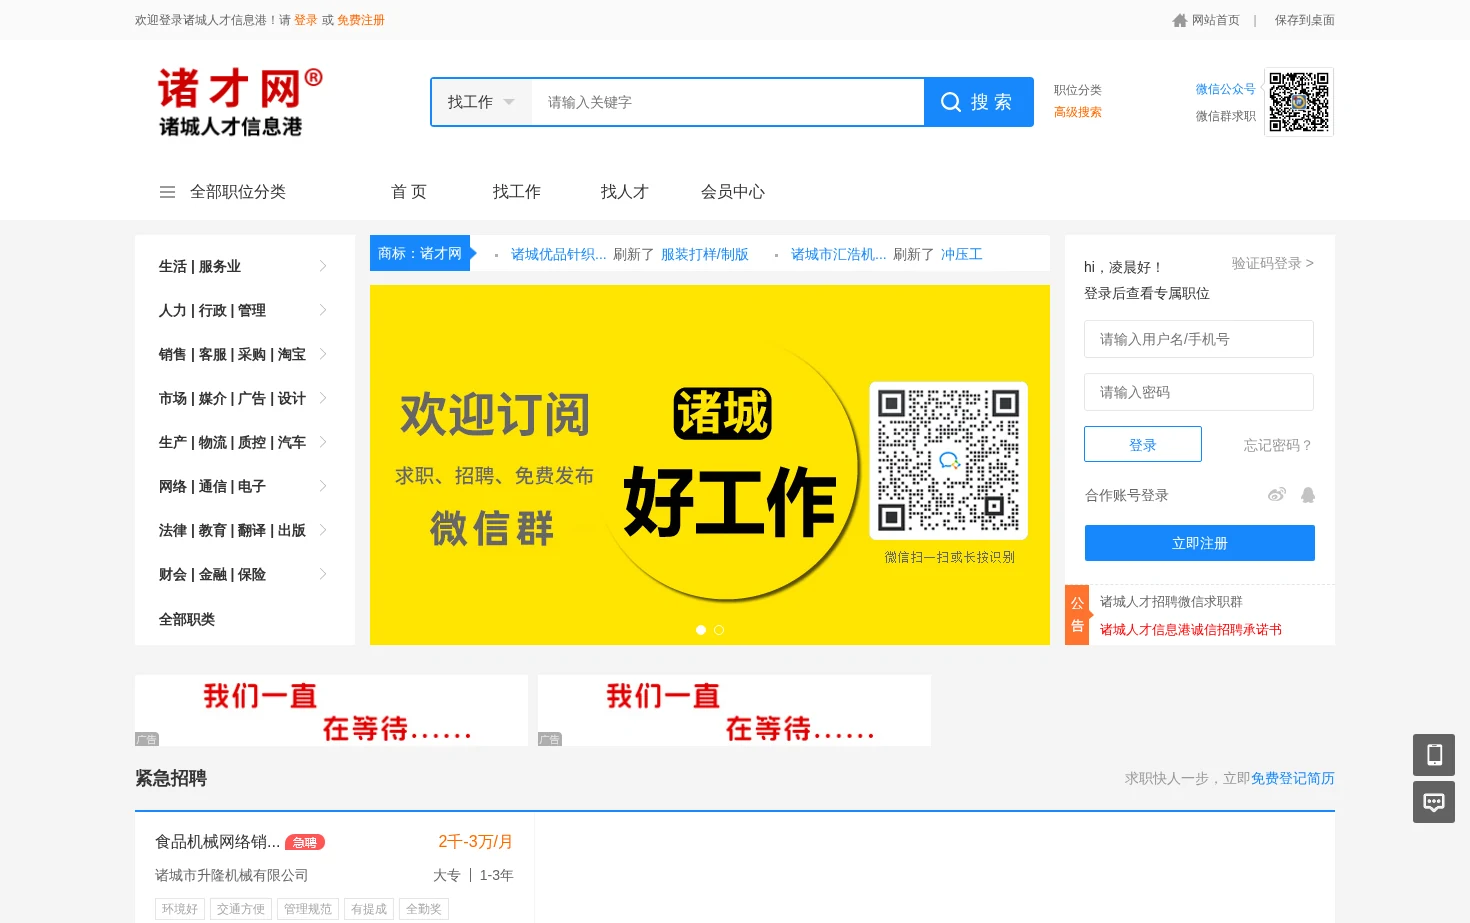
Task: Click the WeChat QR code in the header
Action: [x=1299, y=102]
